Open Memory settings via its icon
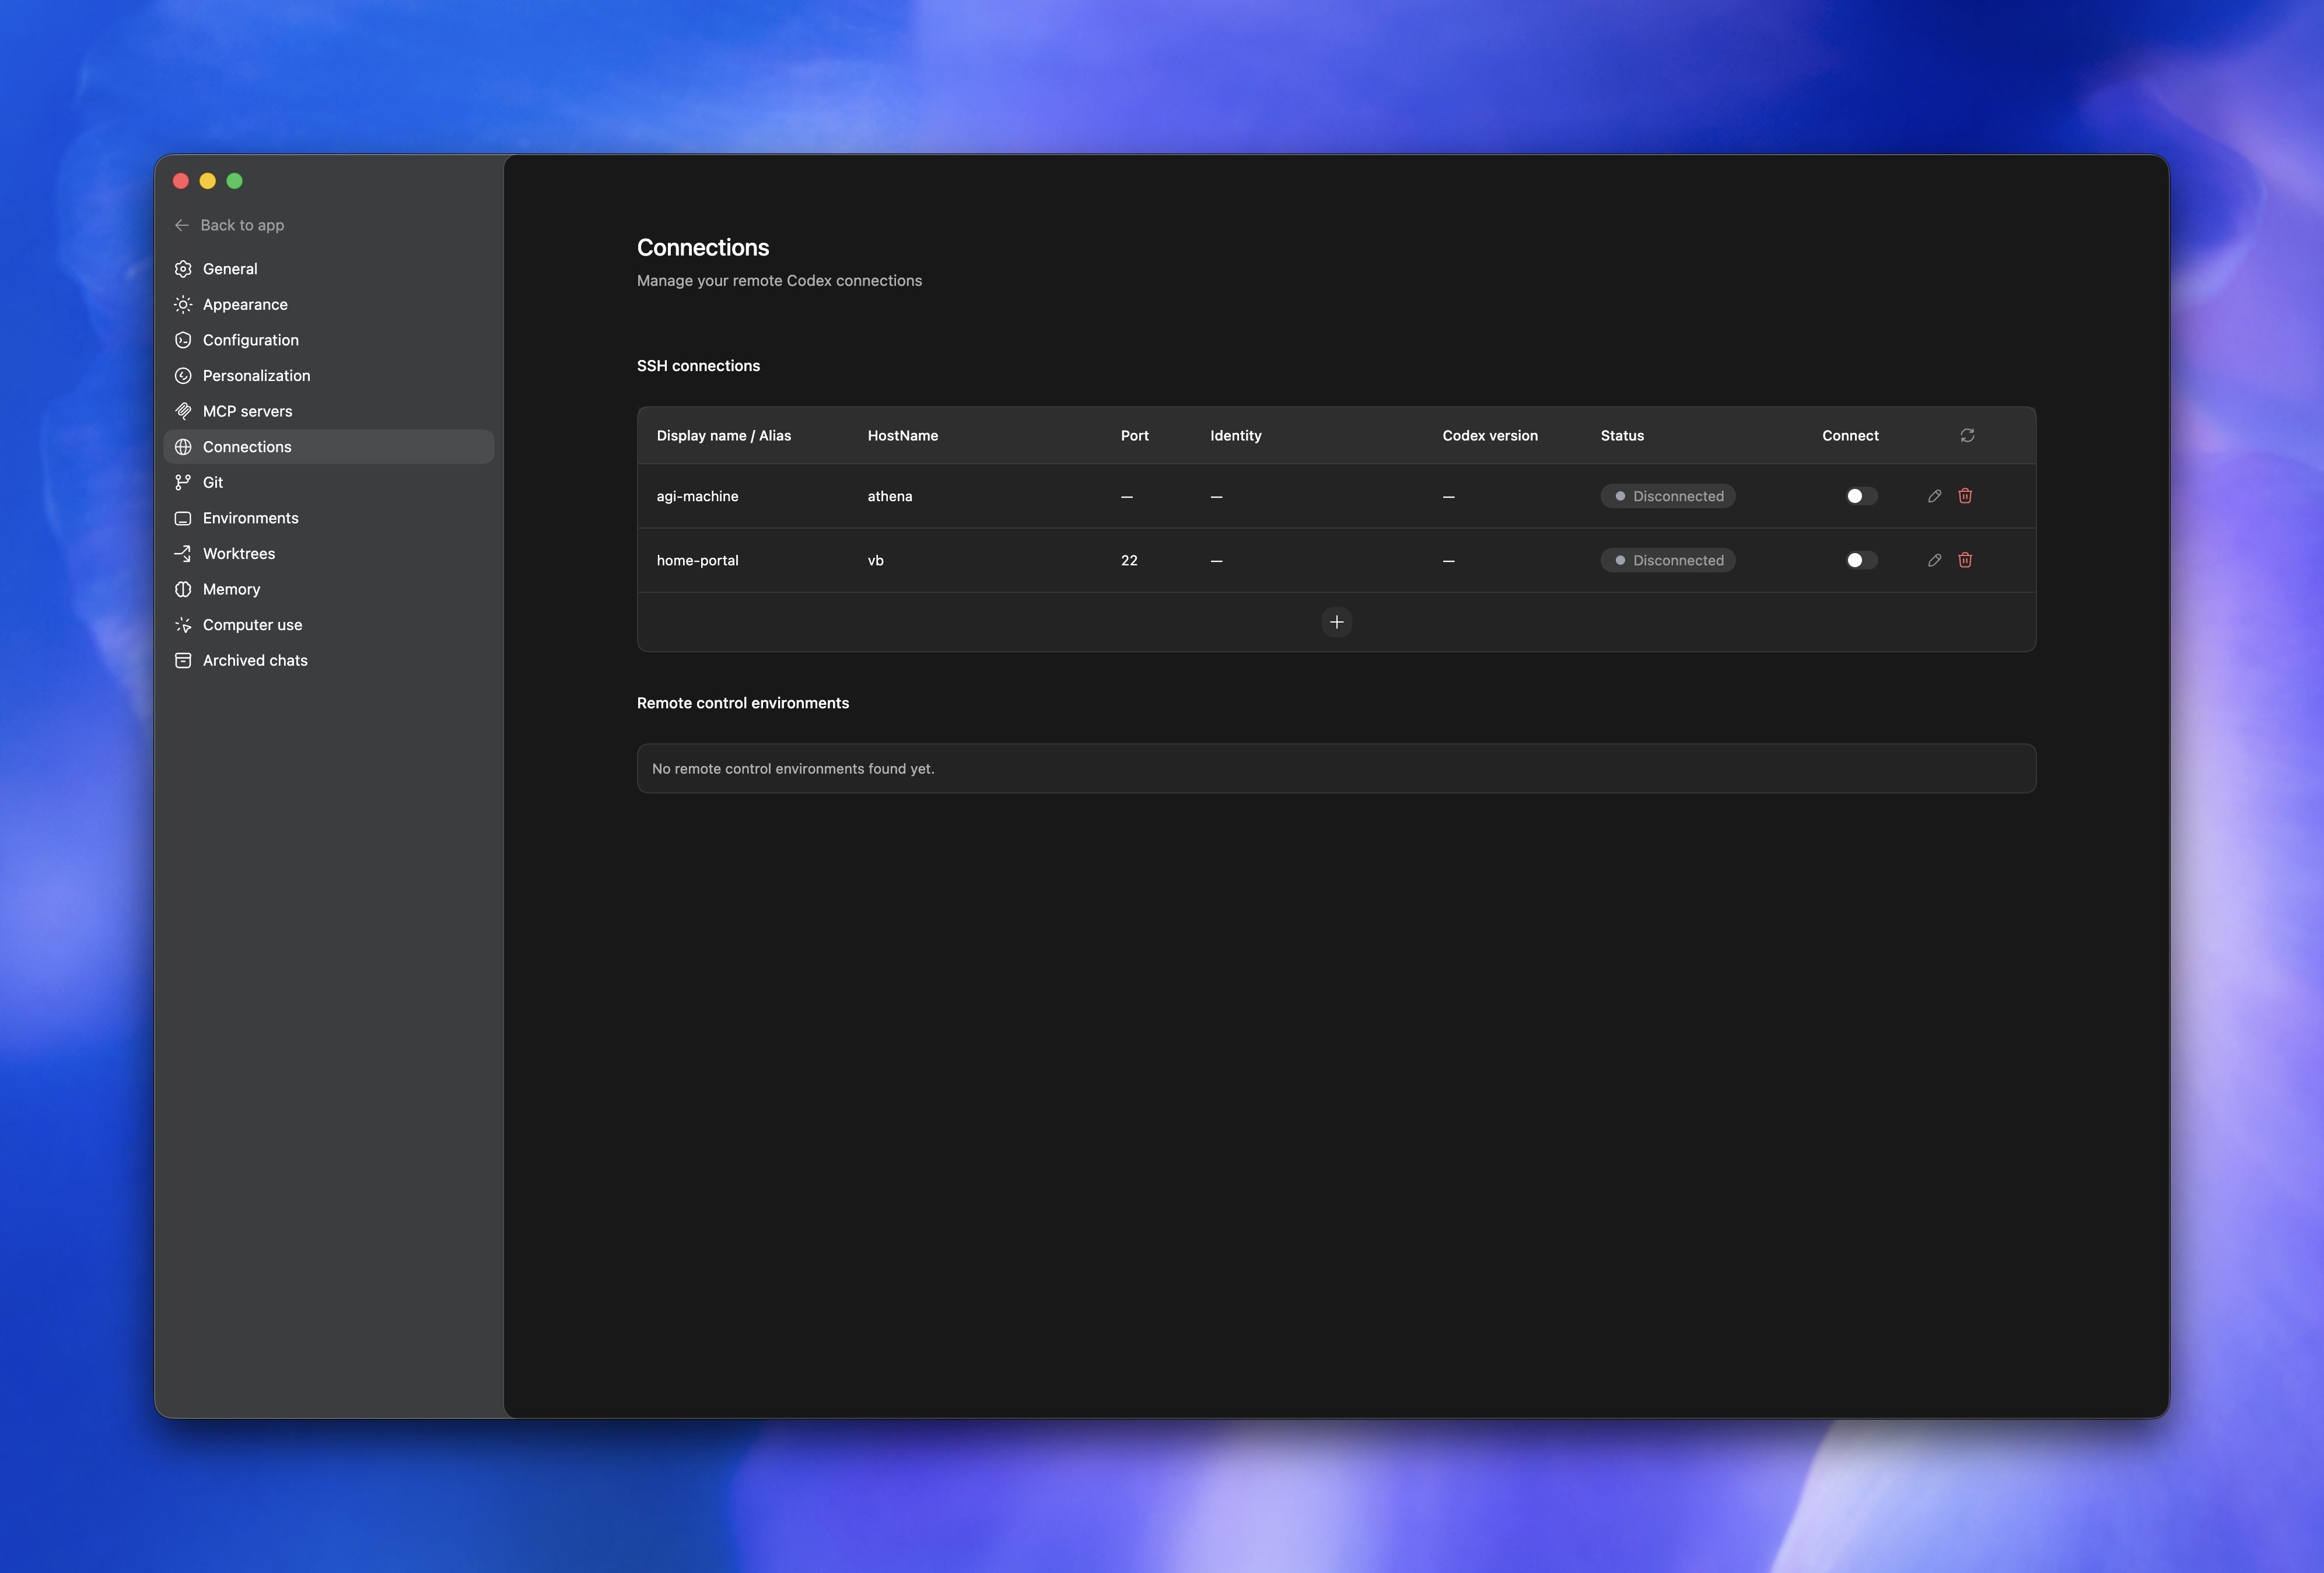The width and height of the screenshot is (2324, 1573). click(x=183, y=589)
